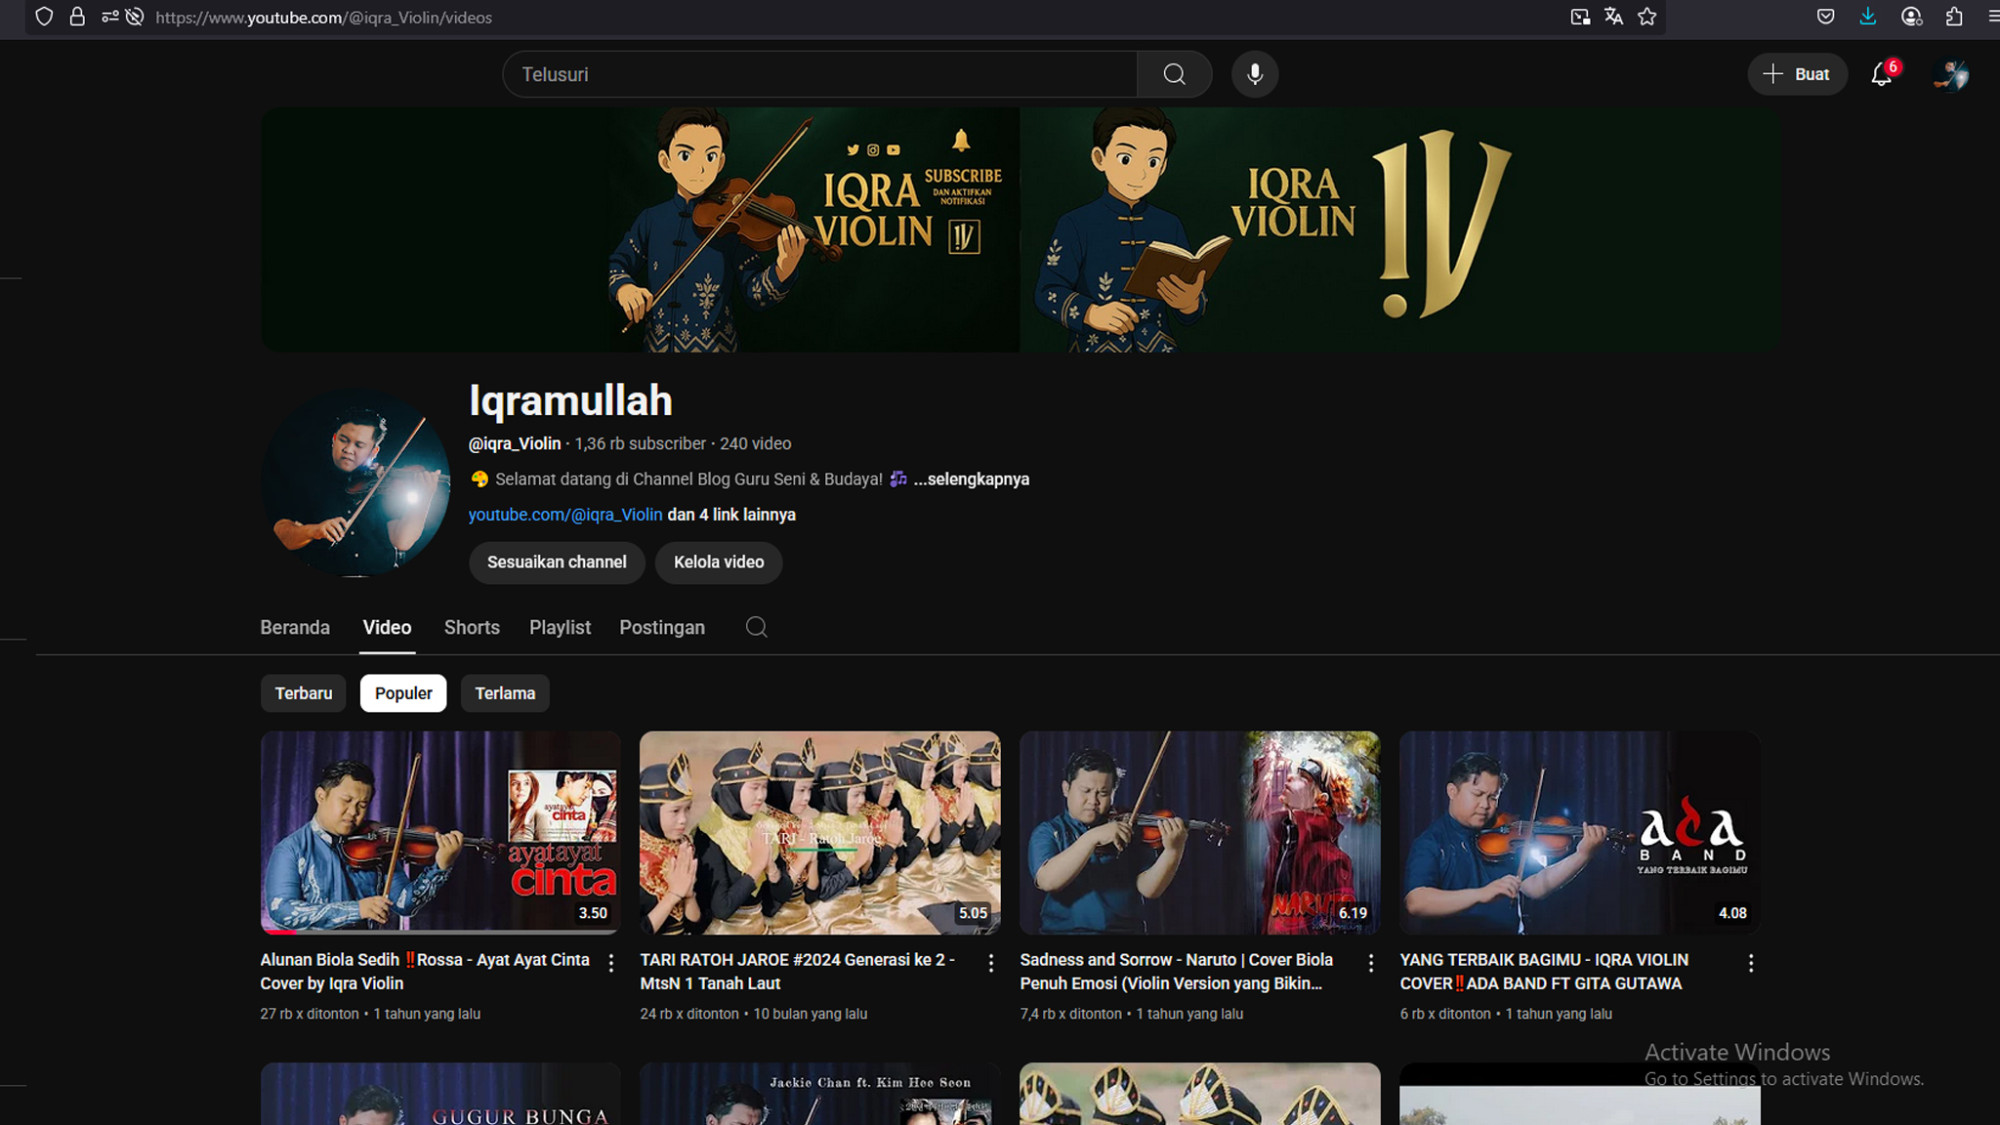Activate voice search microphone

click(x=1254, y=74)
